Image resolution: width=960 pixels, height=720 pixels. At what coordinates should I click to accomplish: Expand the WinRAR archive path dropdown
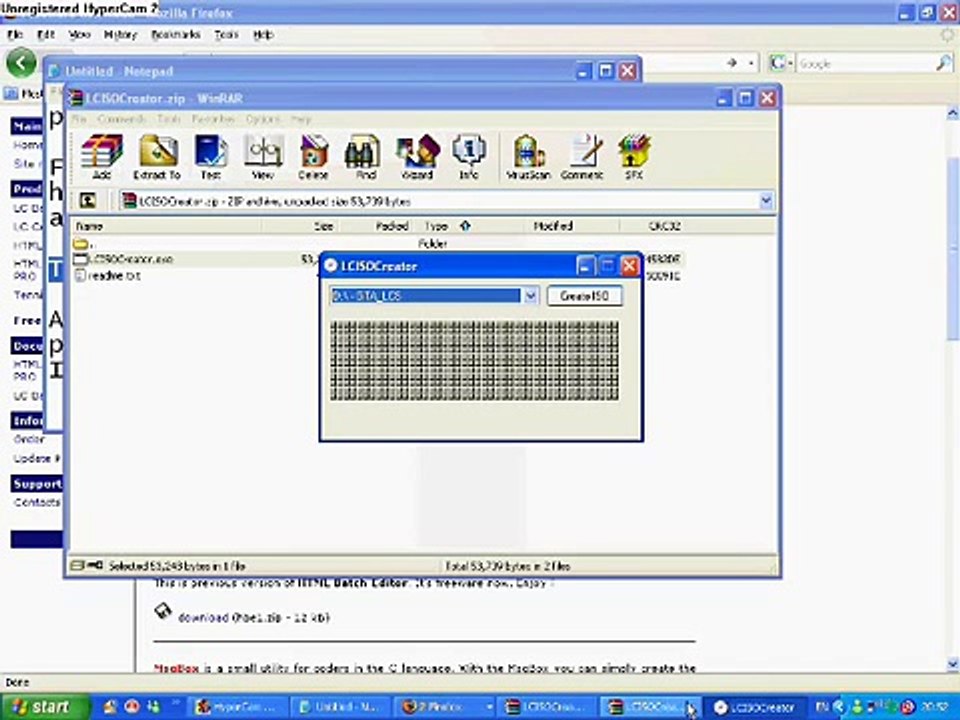click(x=765, y=201)
